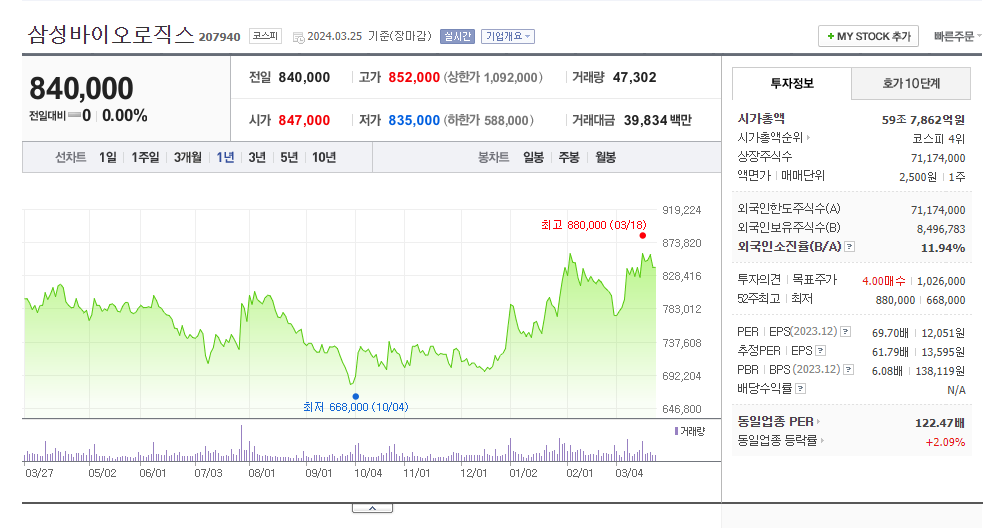Switch to the 호가10단계 tab

coord(911,84)
